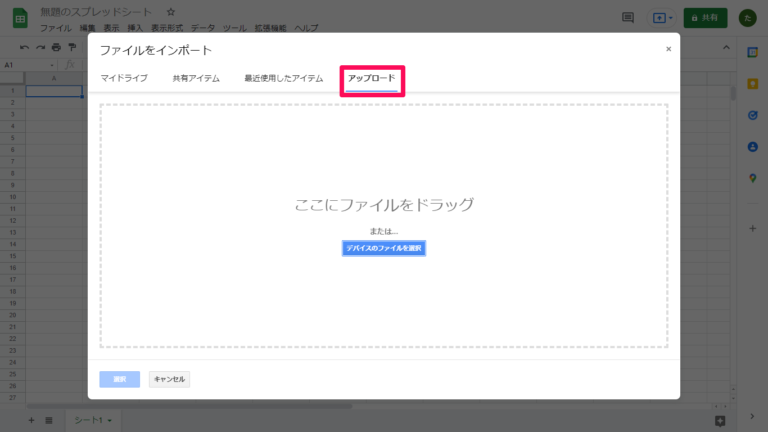Viewport: 768px width, 432px height.
Task: Open the account avatar menu
Action: pyautogui.click(x=747, y=18)
